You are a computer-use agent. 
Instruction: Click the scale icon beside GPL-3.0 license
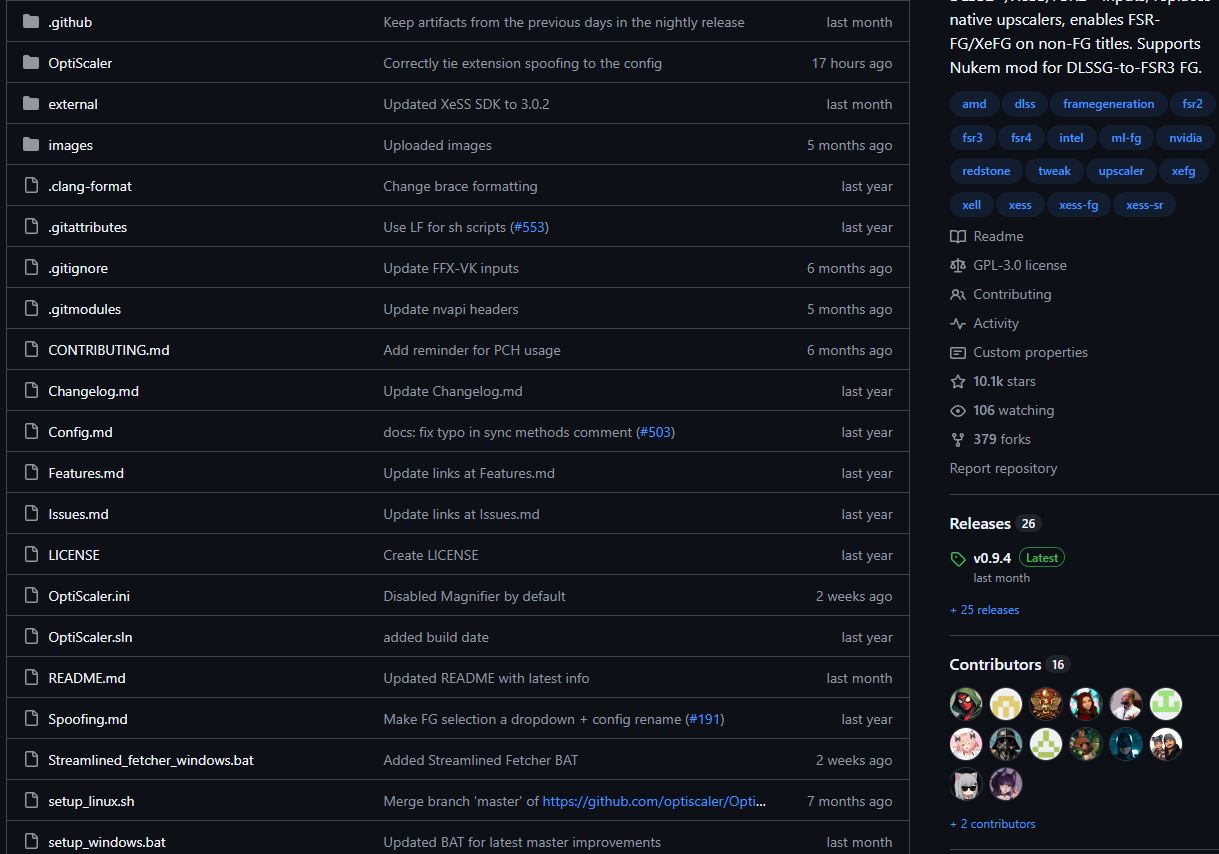[x=958, y=265]
